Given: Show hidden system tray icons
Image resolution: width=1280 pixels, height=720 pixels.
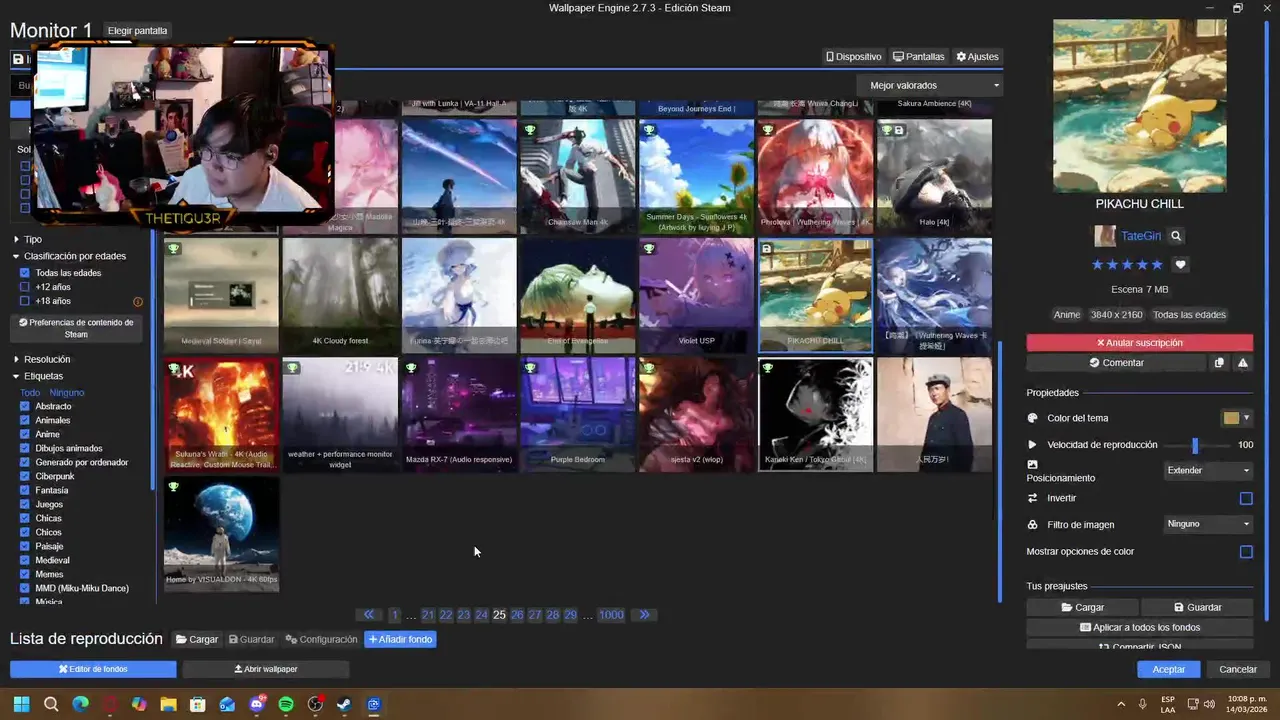Looking at the screenshot, I should point(1120,704).
